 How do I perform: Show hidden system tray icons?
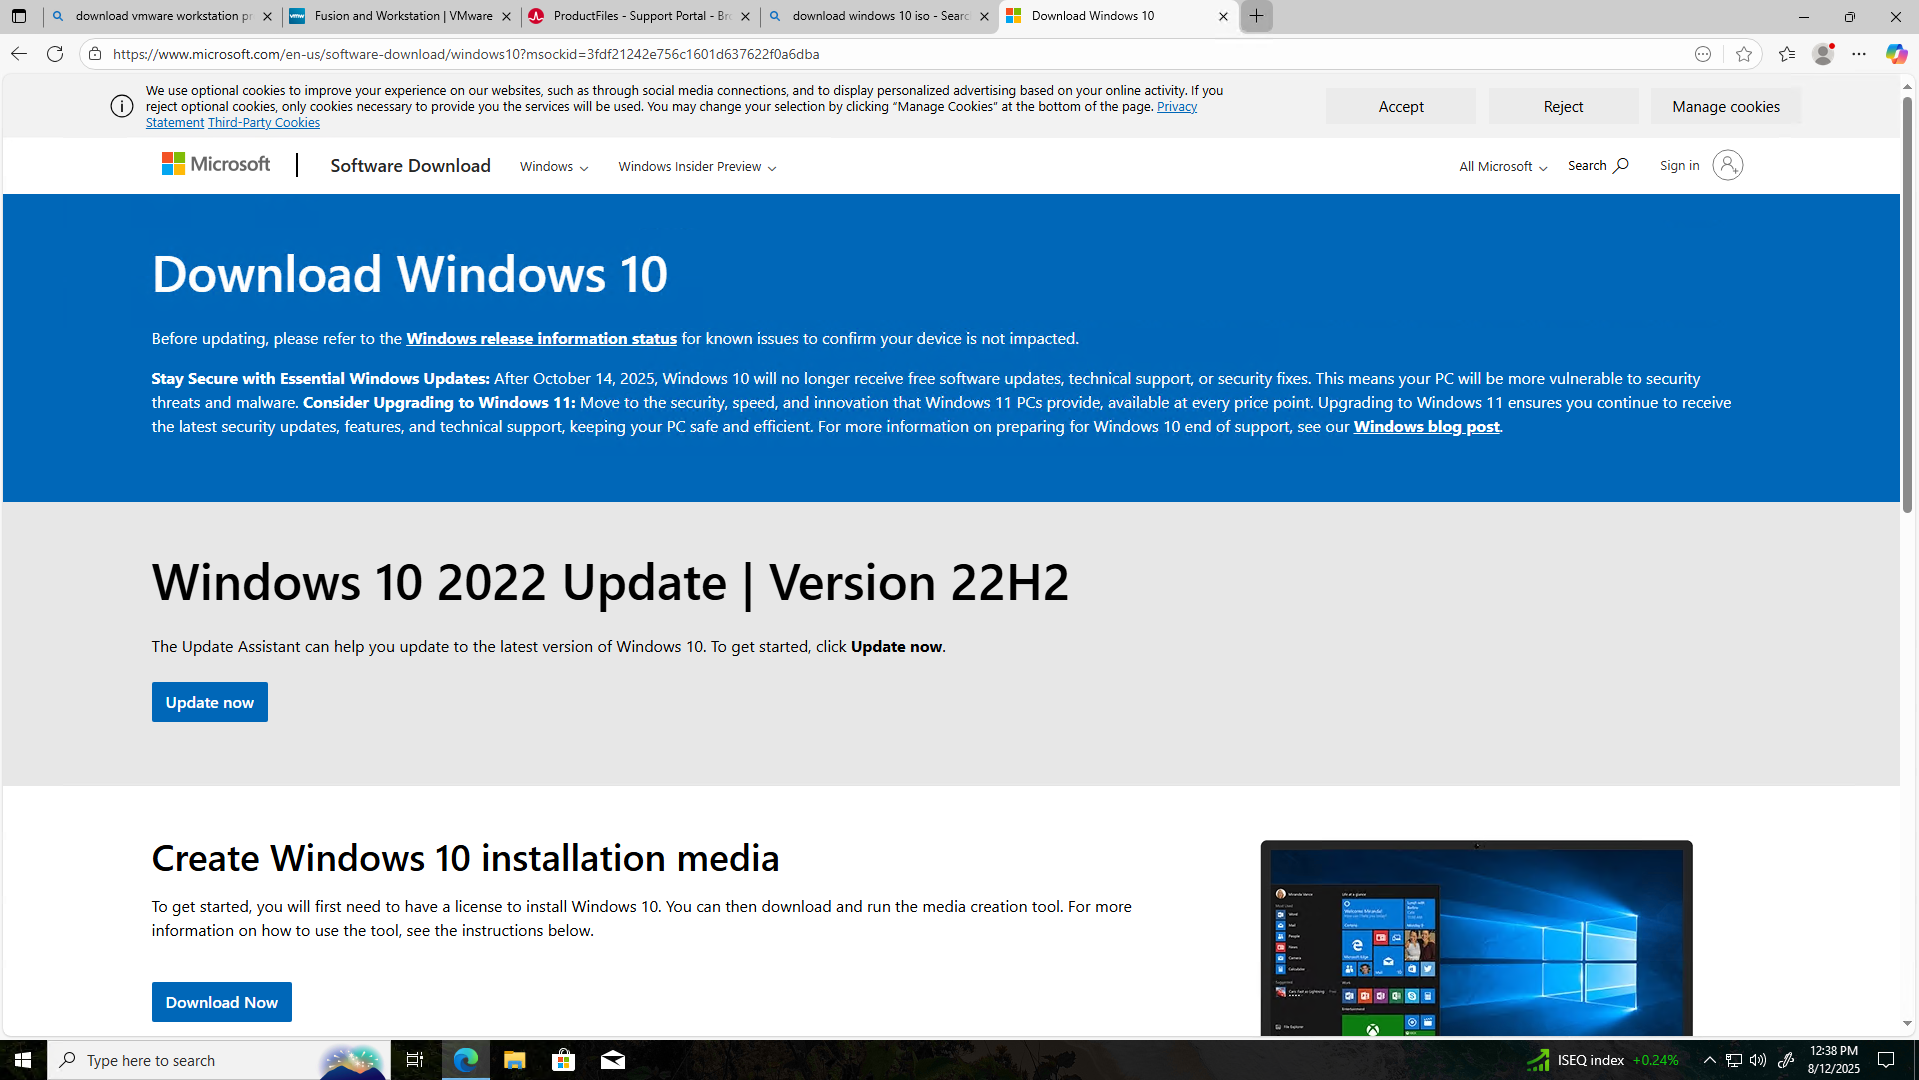[1709, 1060]
